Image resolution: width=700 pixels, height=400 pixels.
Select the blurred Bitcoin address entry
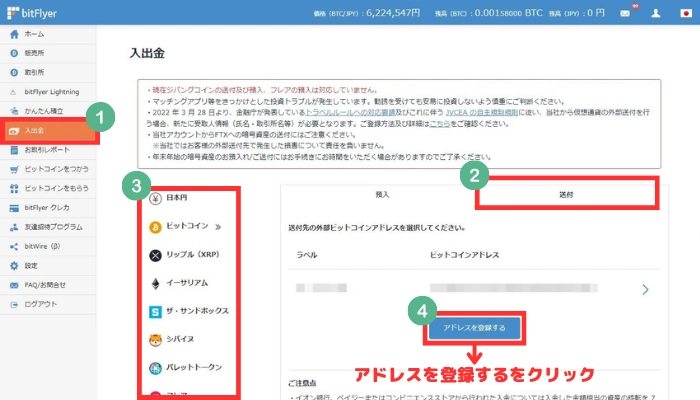513,288
